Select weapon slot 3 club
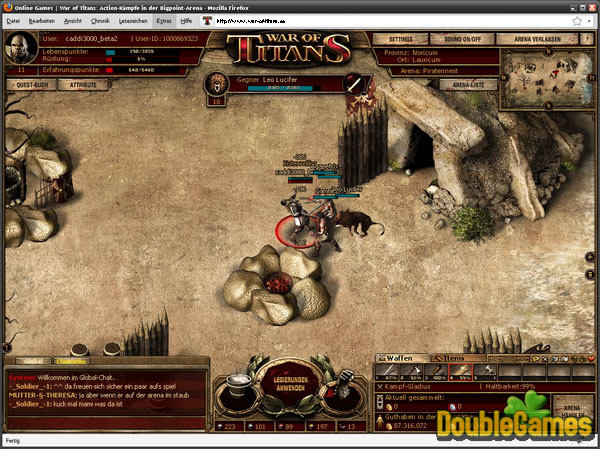This screenshot has height=449, width=600. (436, 373)
